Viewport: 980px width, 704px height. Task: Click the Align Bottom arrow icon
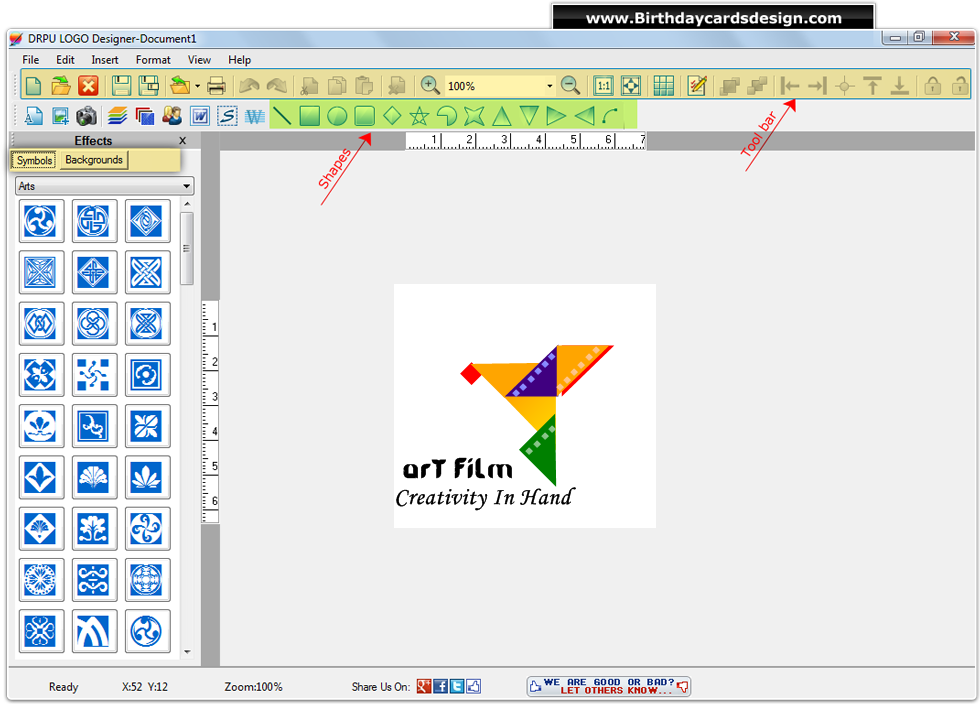tap(900, 85)
